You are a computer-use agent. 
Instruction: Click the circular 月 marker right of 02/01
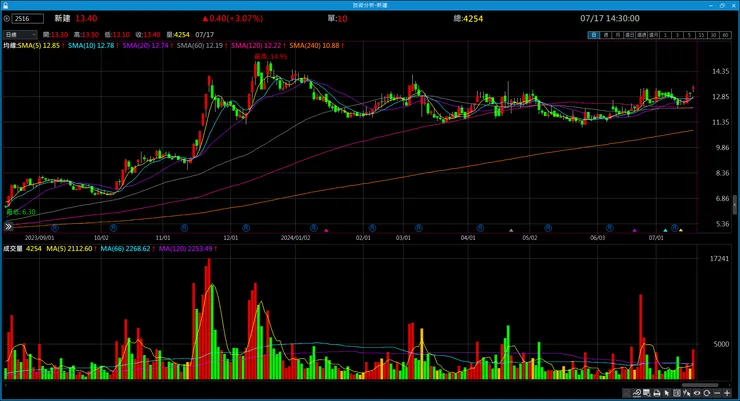click(x=372, y=228)
